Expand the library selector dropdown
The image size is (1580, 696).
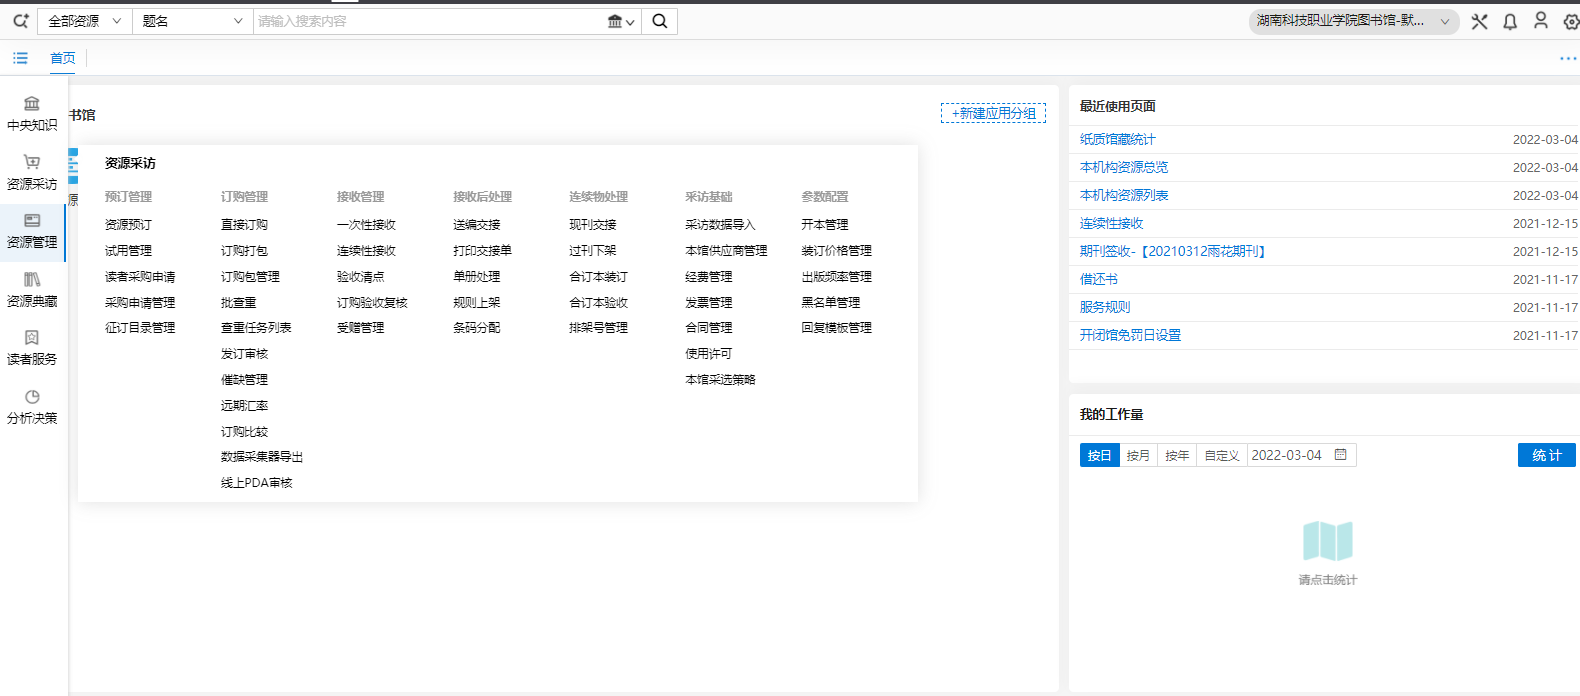click(1353, 21)
